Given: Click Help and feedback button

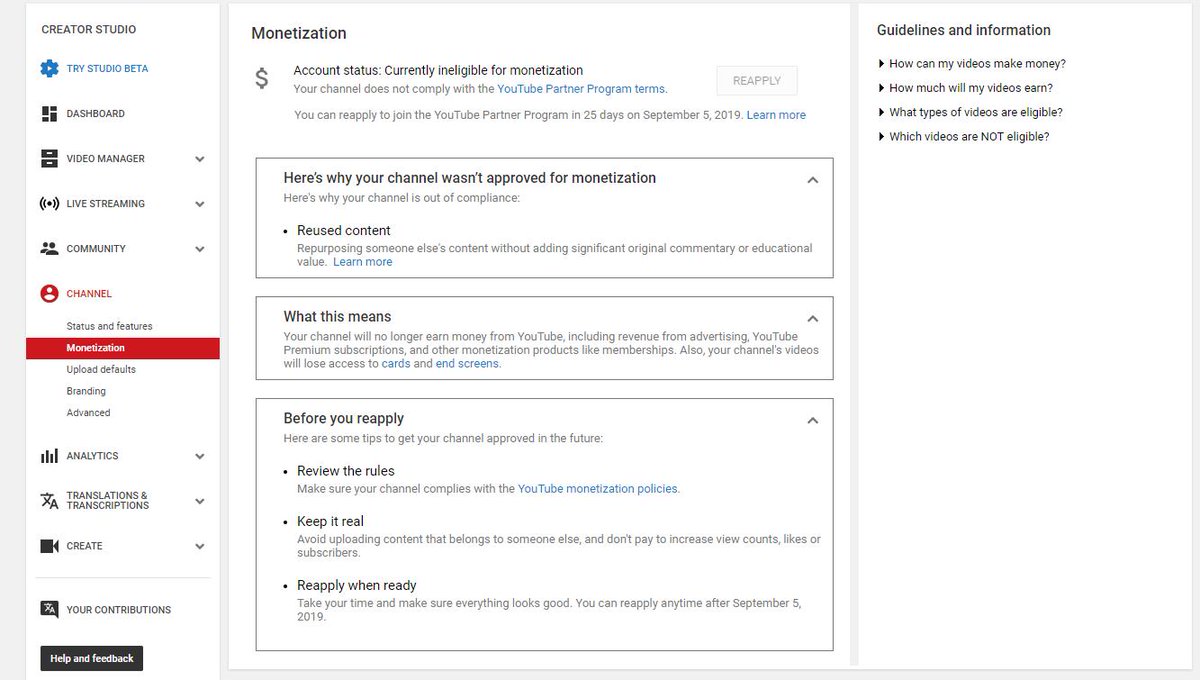Looking at the screenshot, I should 92,658.
